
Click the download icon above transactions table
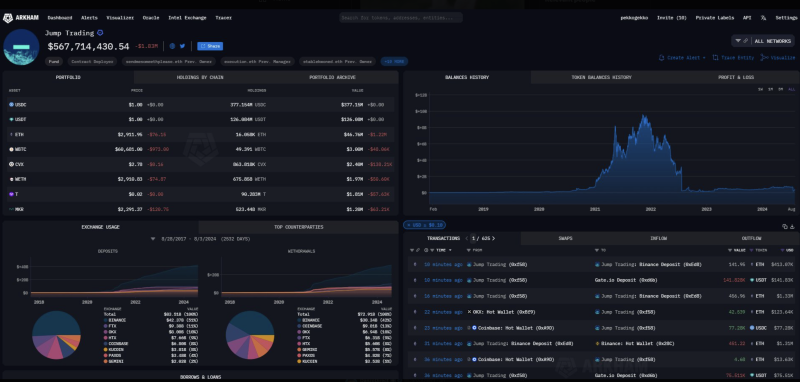coord(792,226)
